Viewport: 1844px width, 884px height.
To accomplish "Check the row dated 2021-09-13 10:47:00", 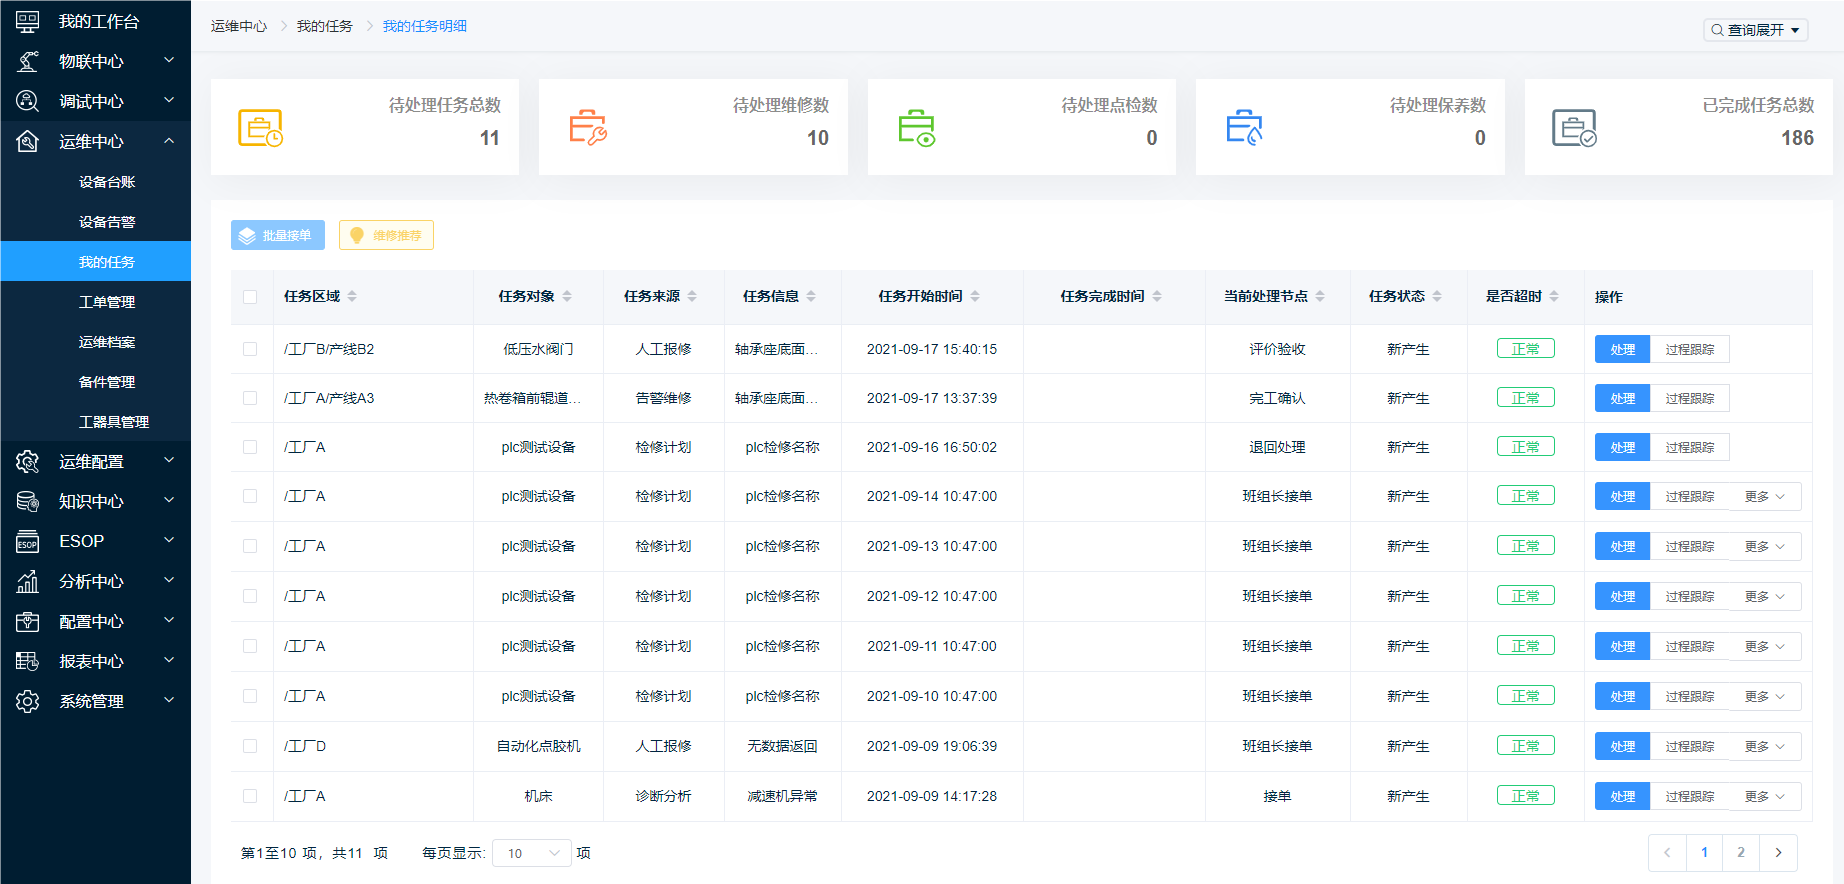I will click(x=250, y=546).
